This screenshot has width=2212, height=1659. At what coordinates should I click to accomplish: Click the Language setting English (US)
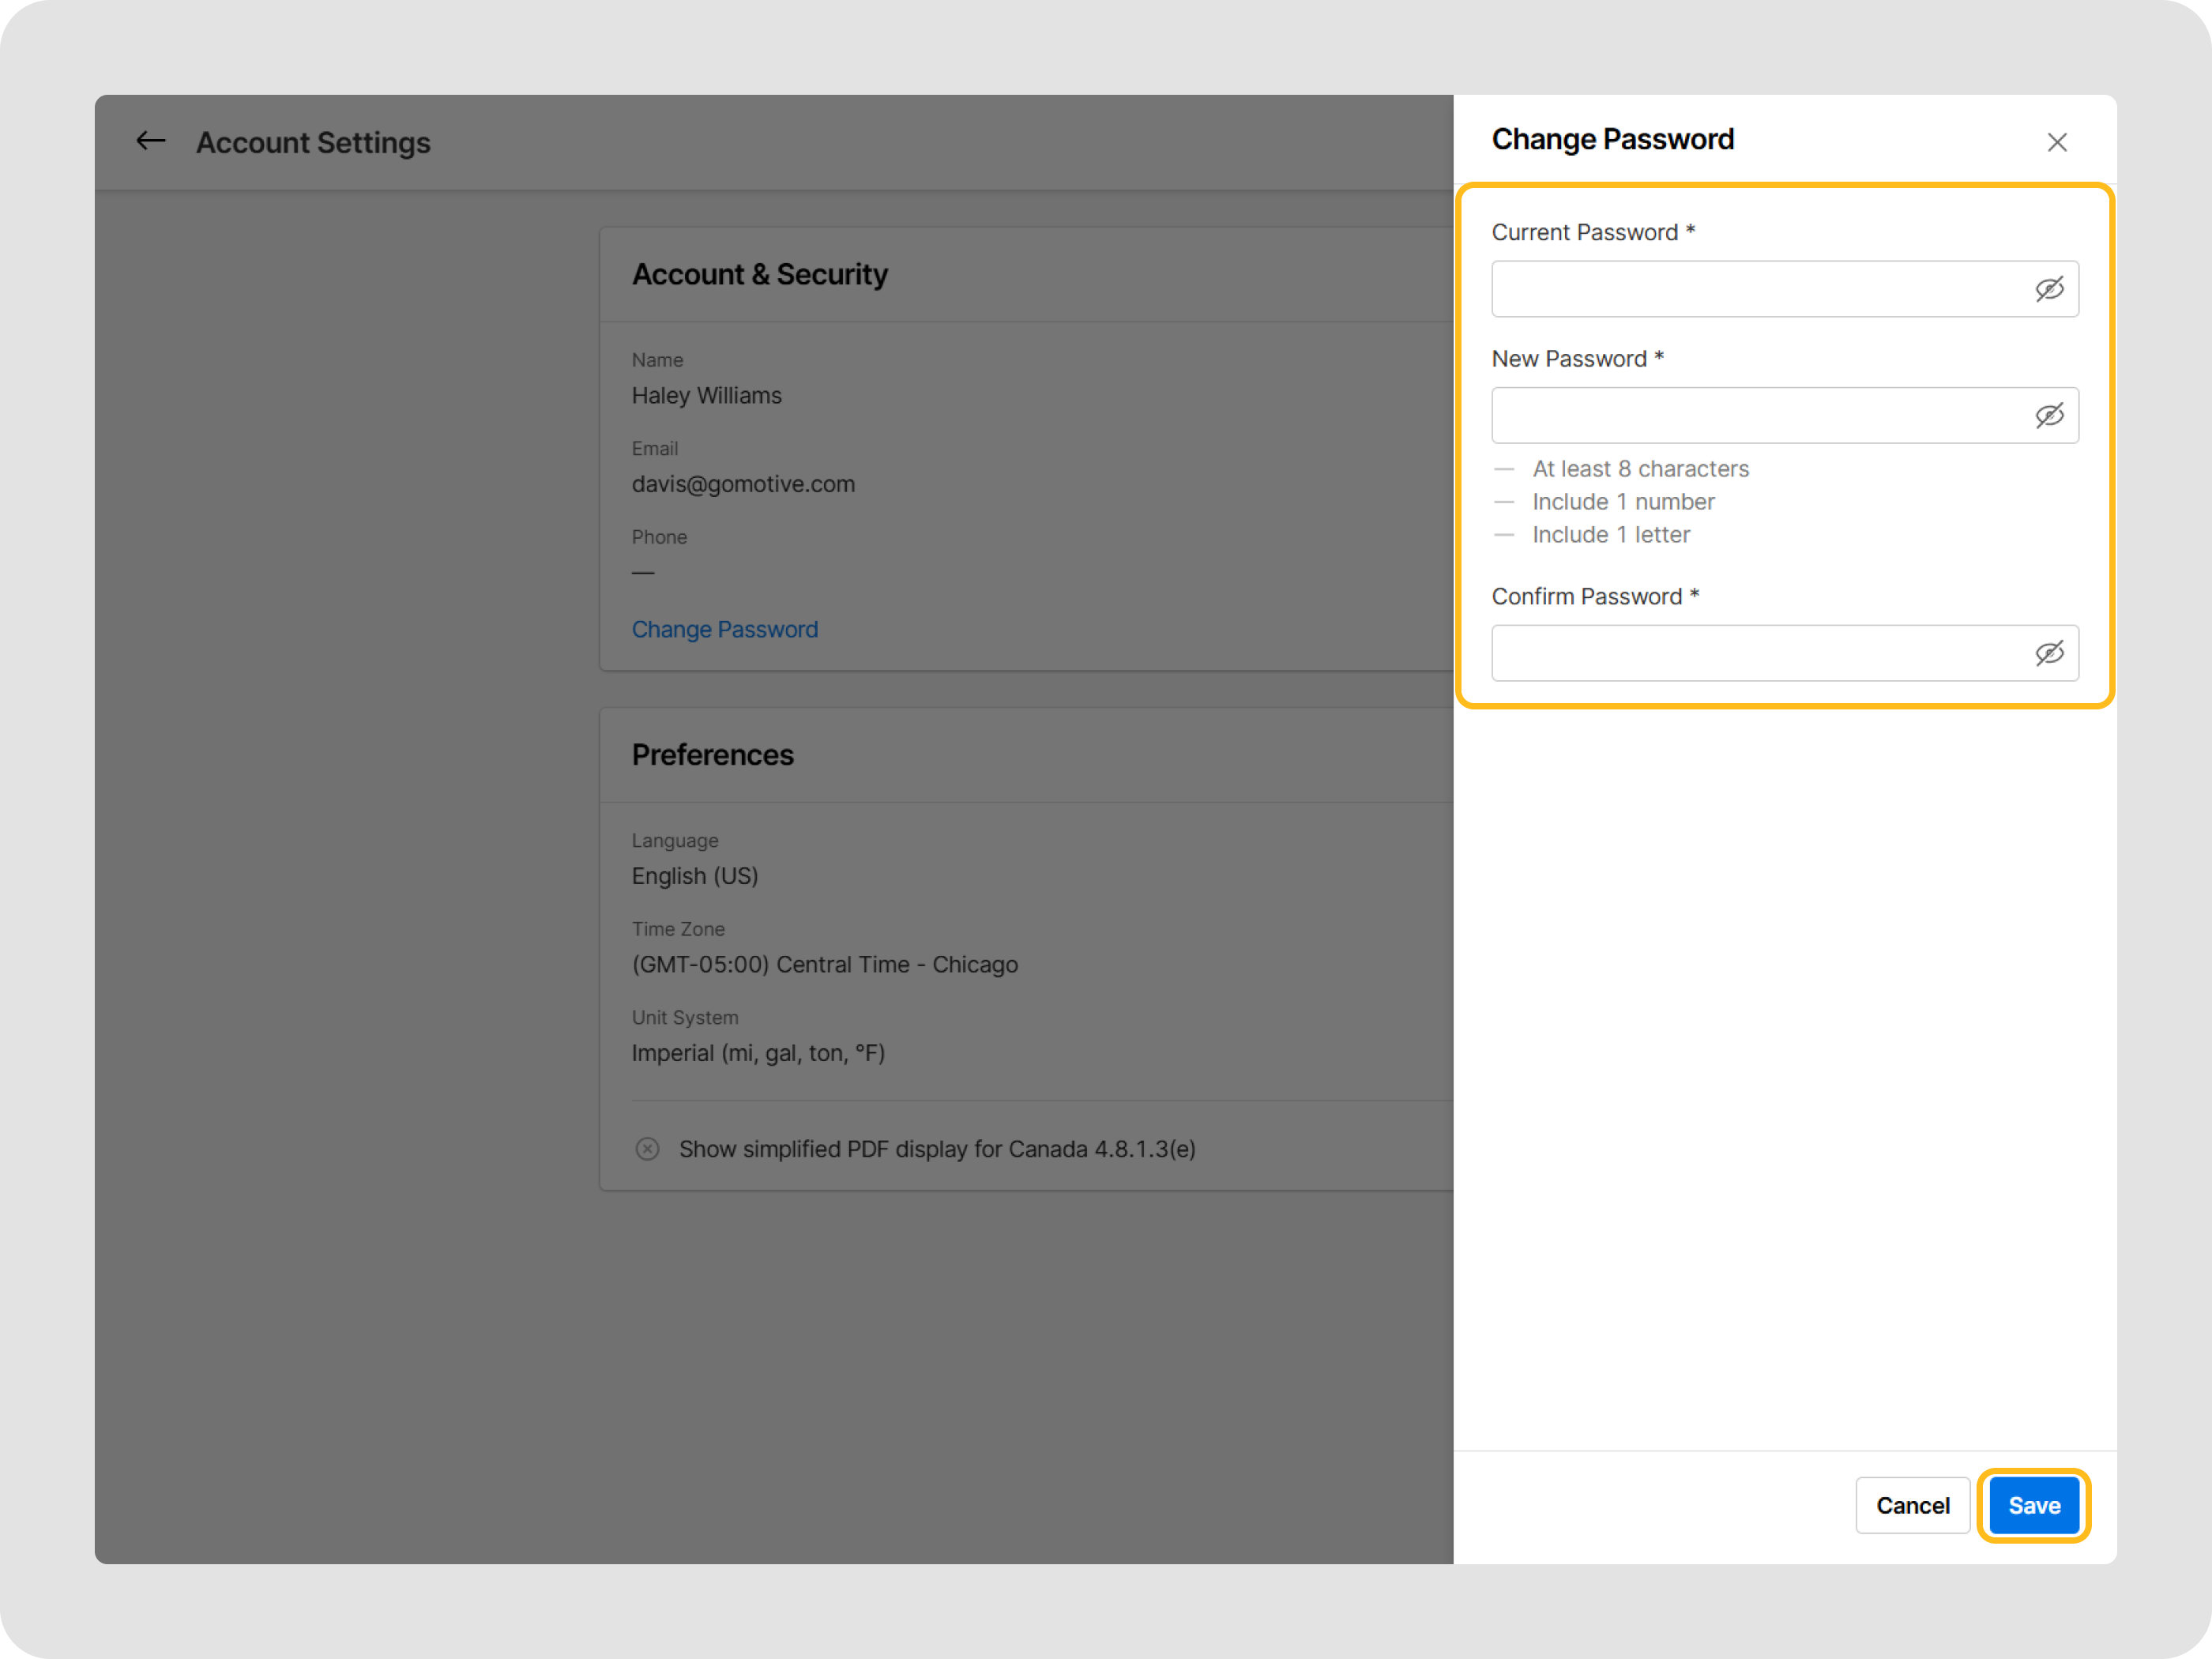coord(695,875)
